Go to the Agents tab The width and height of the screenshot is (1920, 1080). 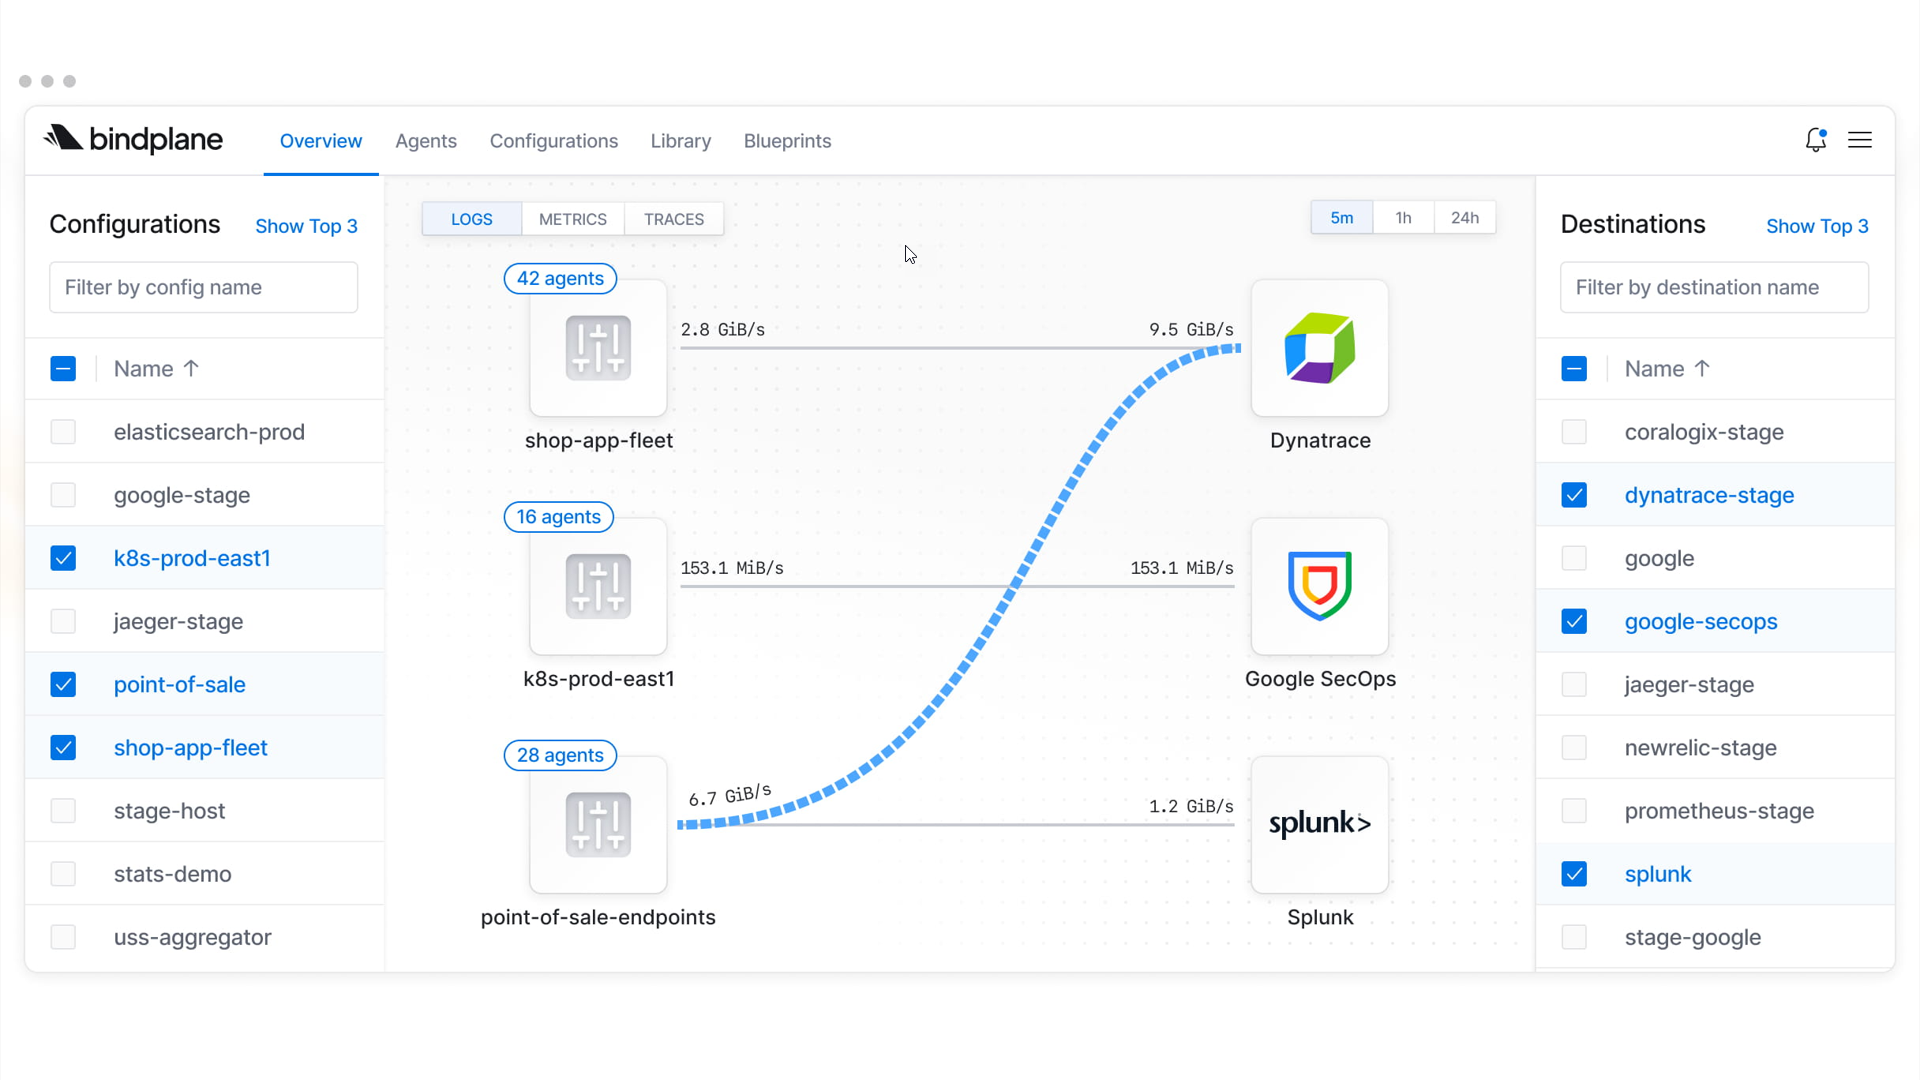pyautogui.click(x=426, y=141)
